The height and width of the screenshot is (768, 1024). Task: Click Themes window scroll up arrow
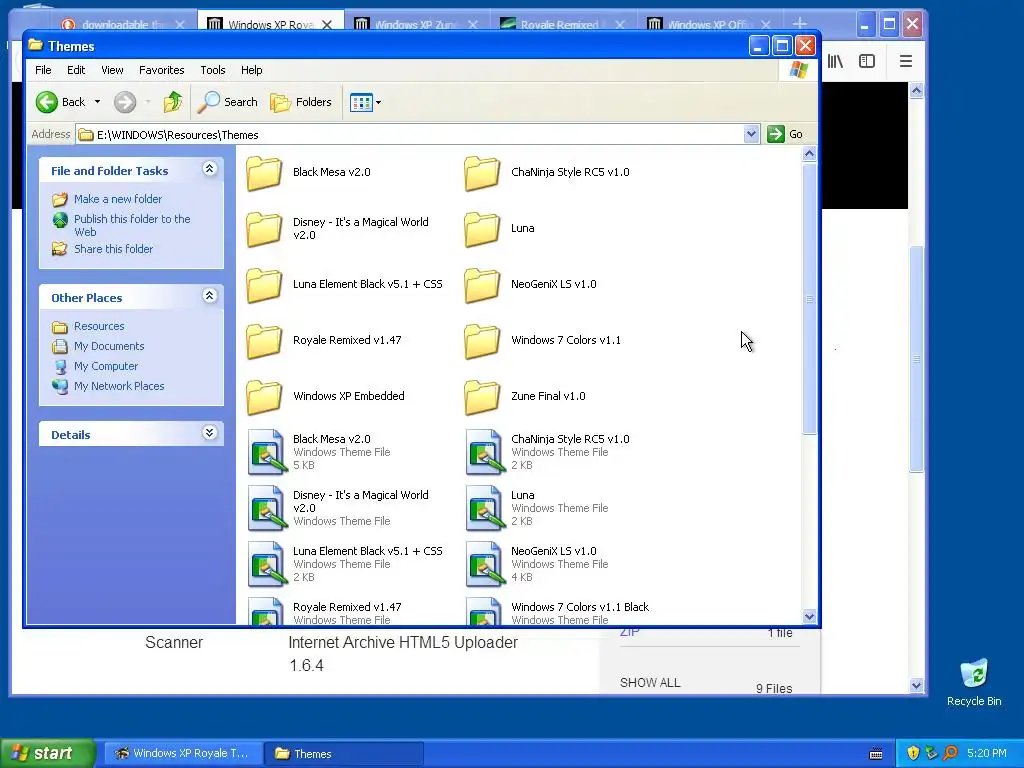click(x=809, y=154)
